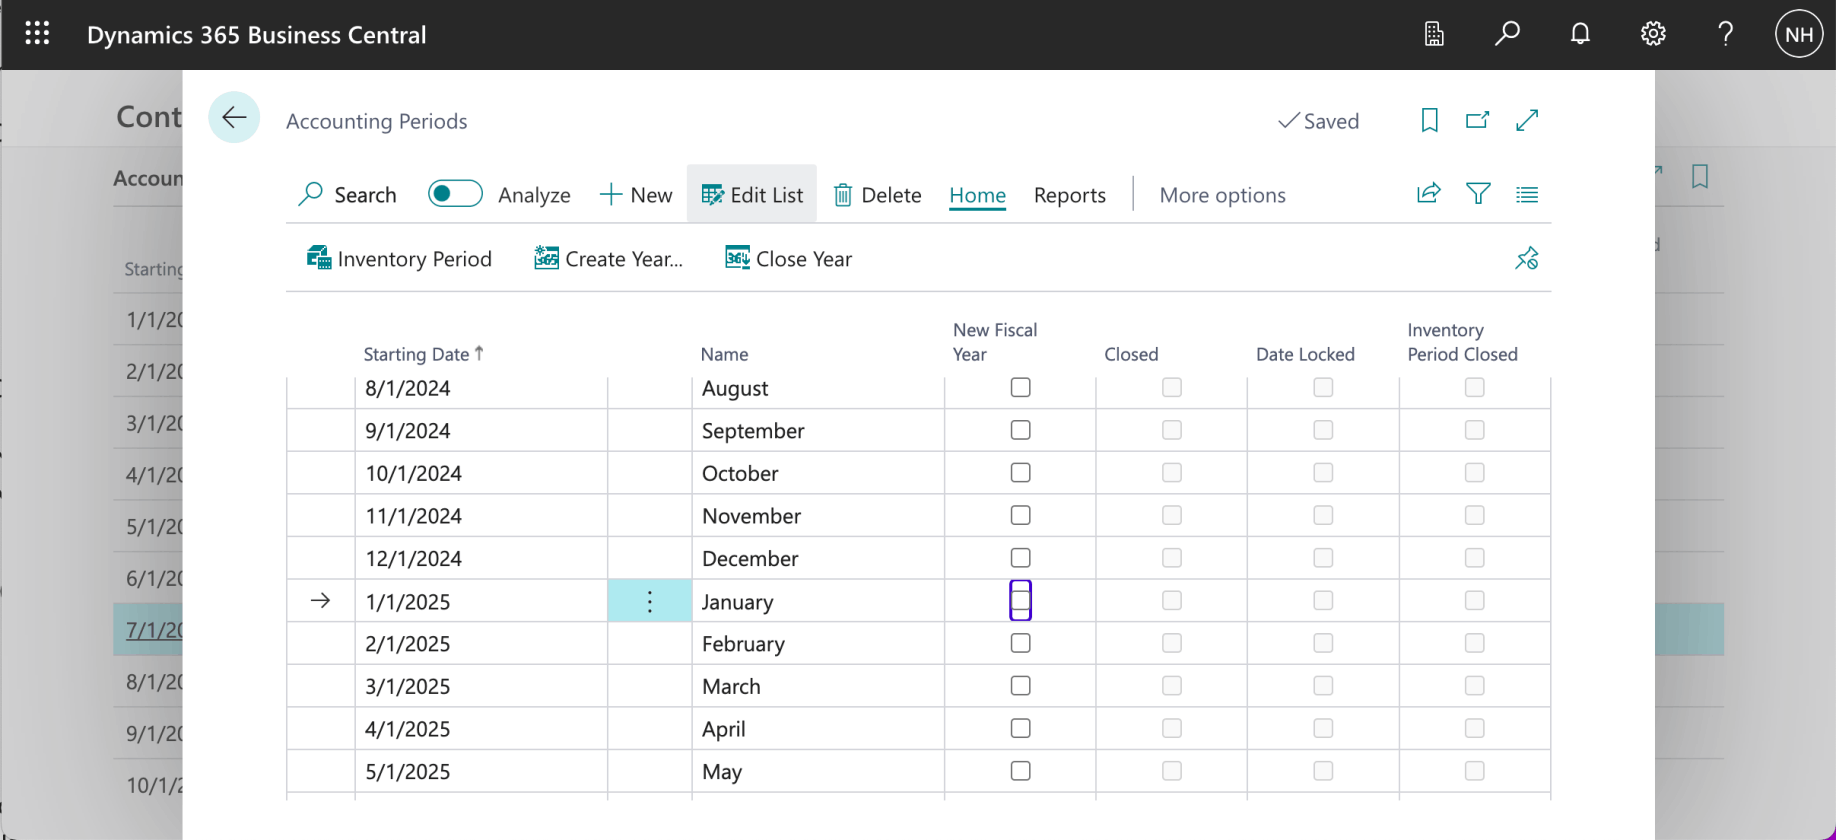Open the notifications bell

[1580, 34]
